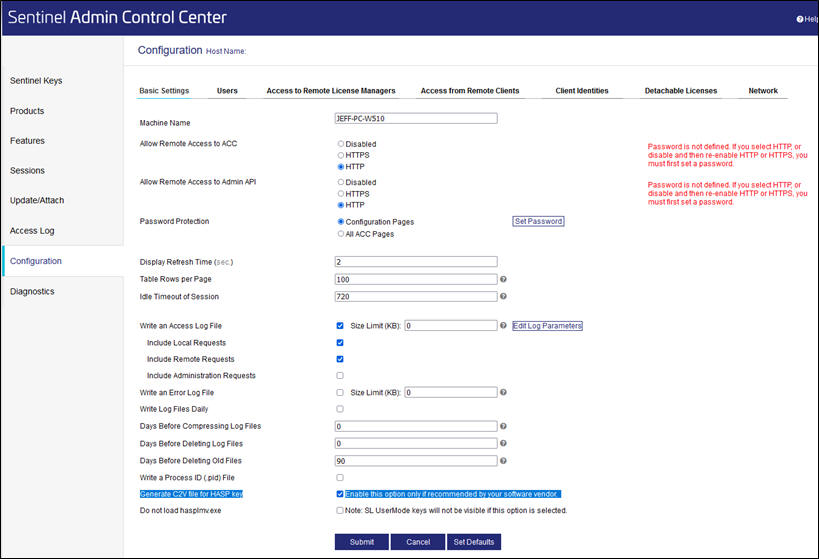
Task: Open Client Identities tab
Action: [x=582, y=91]
